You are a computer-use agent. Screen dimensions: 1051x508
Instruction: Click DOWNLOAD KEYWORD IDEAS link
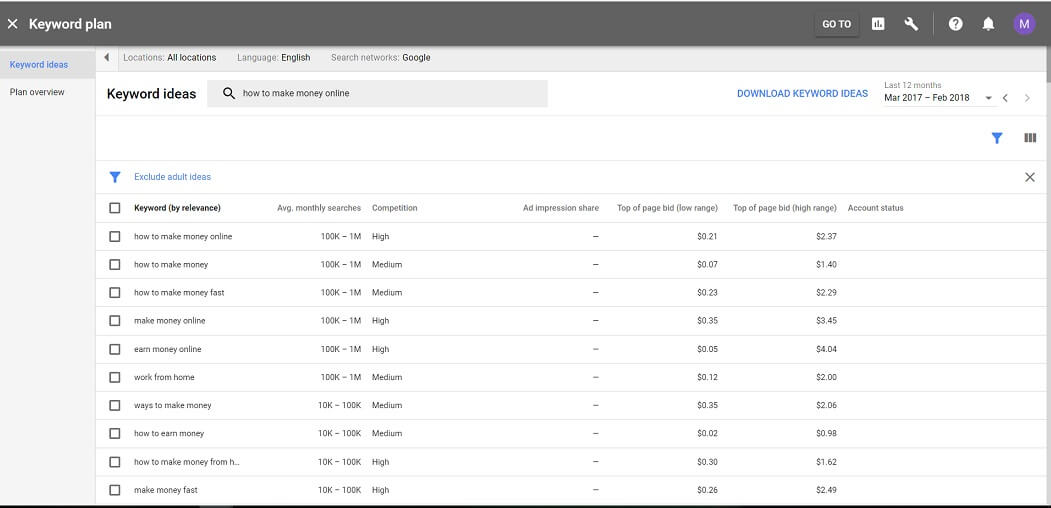(802, 94)
